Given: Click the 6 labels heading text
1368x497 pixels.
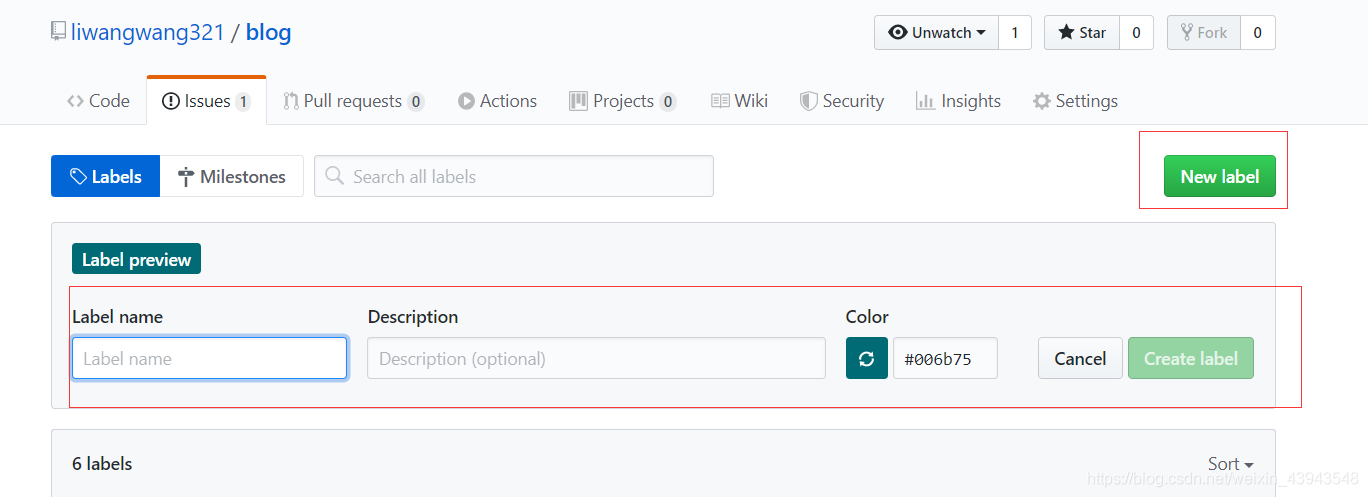Looking at the screenshot, I should tap(102, 463).
